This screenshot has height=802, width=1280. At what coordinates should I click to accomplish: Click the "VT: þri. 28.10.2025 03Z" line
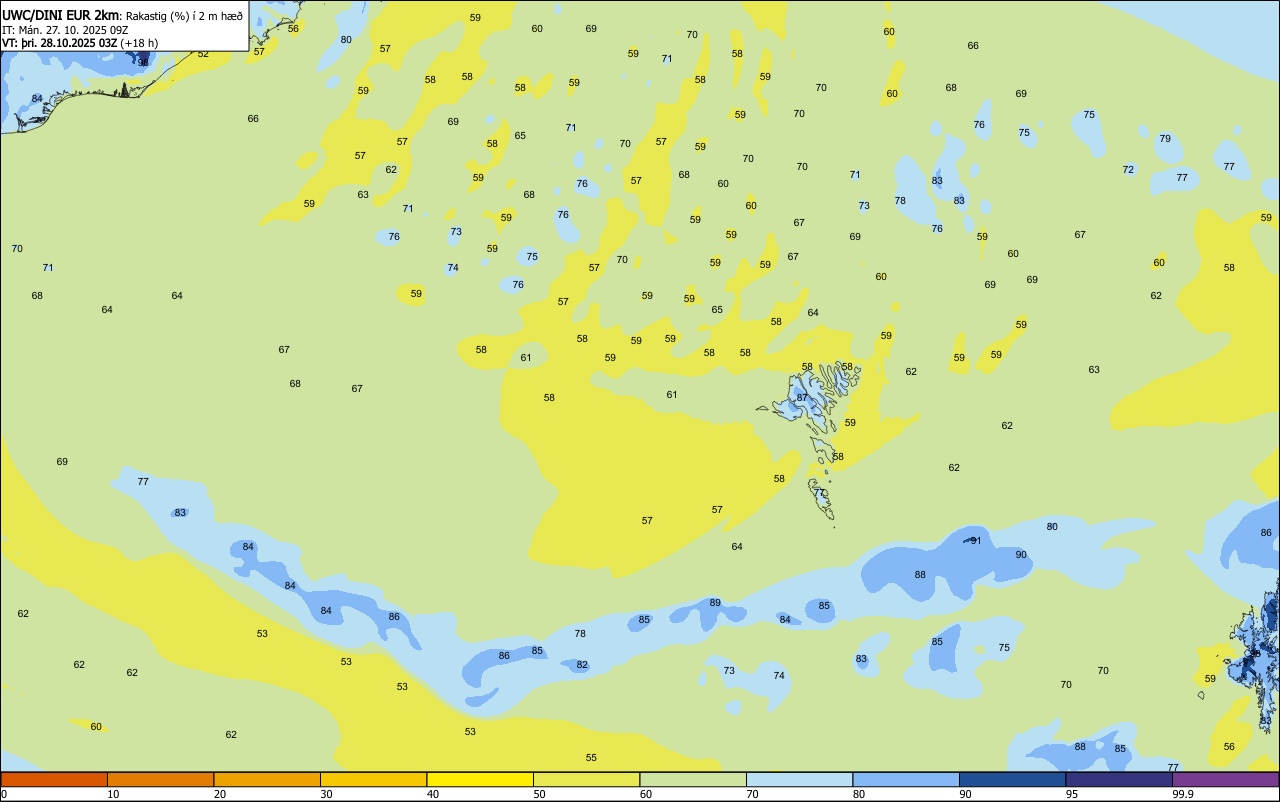[x=59, y=43]
